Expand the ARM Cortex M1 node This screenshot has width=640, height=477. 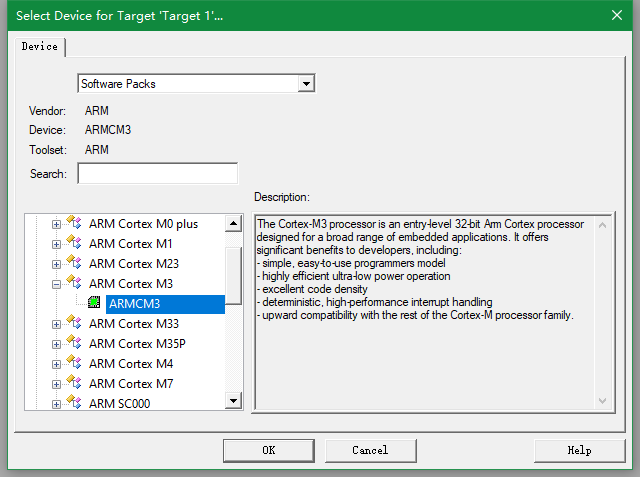[56, 244]
